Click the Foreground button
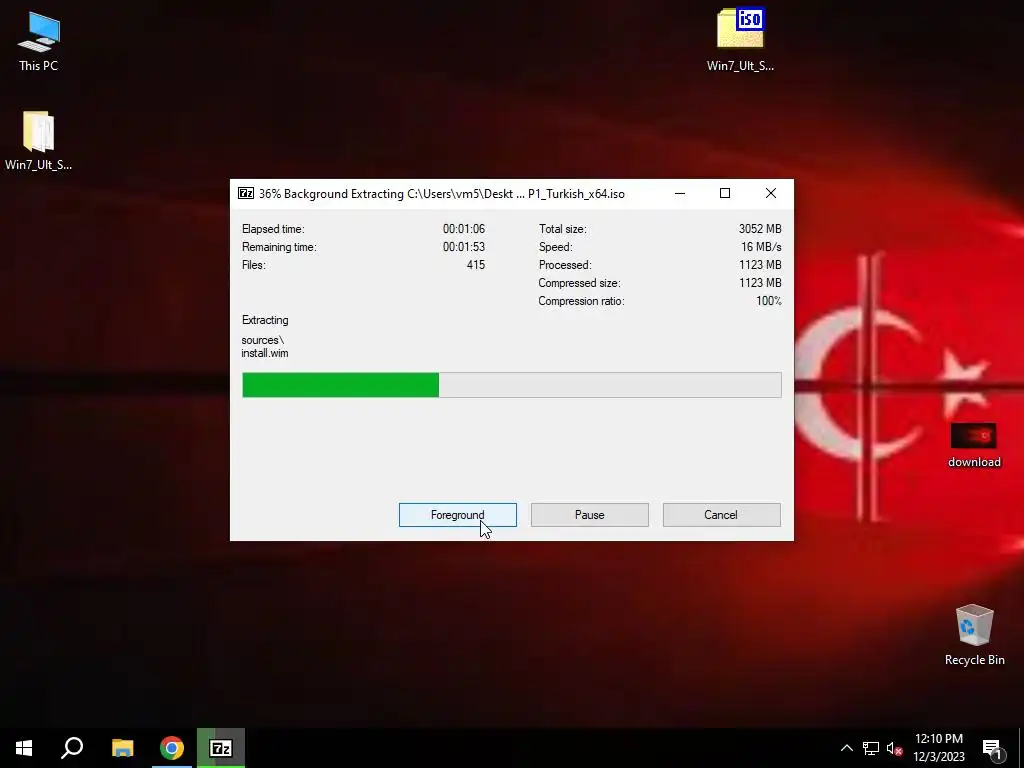This screenshot has width=1024, height=768. 457,515
